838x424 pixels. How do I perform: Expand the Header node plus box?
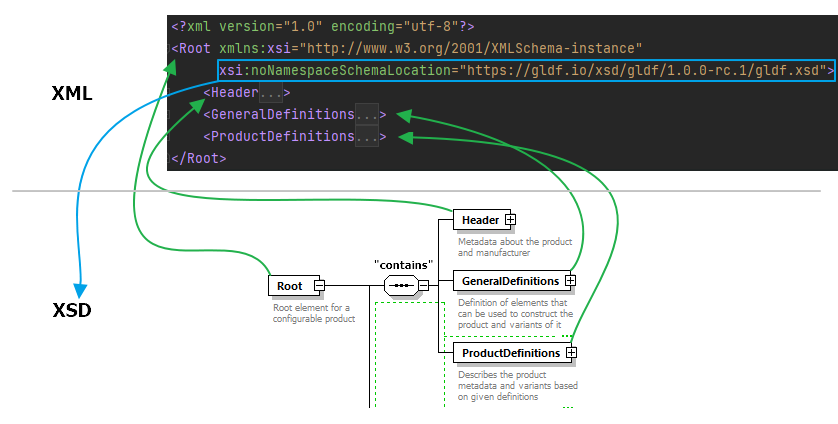tap(510, 220)
